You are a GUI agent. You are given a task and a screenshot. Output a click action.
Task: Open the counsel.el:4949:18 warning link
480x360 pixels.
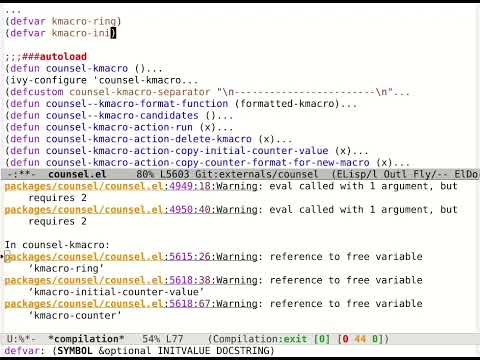tap(107, 186)
